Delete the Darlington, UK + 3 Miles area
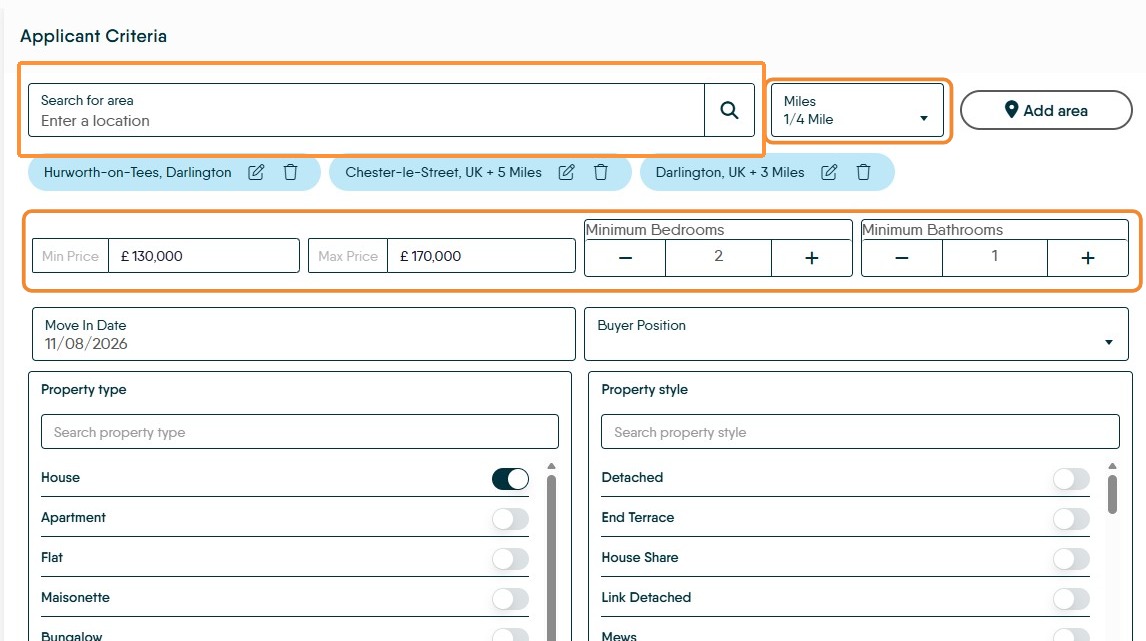Screen dimensions: 1146x641 tap(863, 172)
